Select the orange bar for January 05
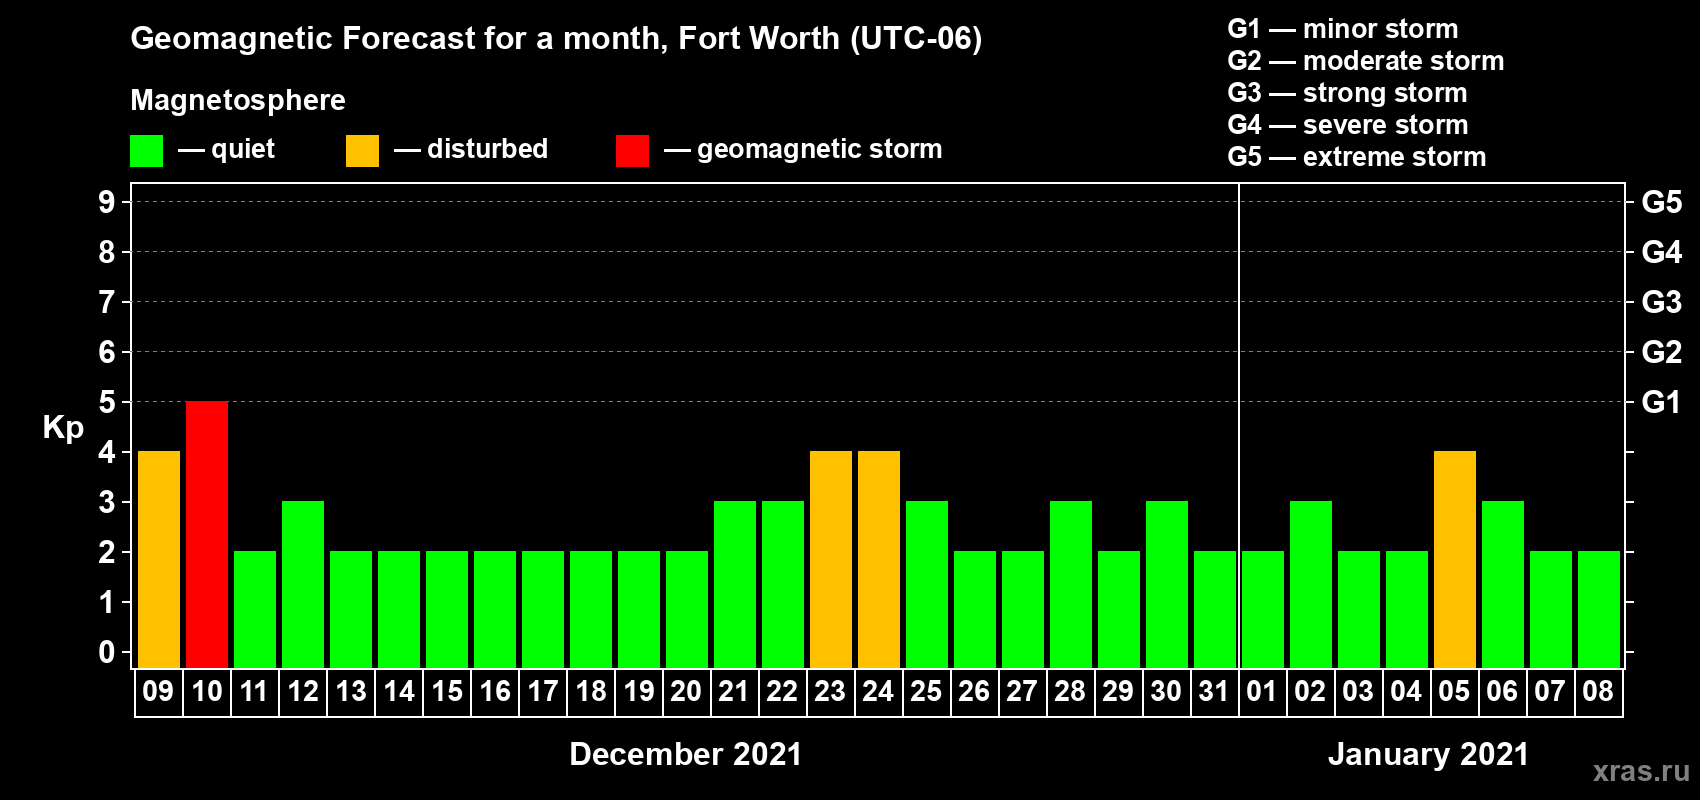Screen dimensions: 1700x800 (x=1455, y=560)
